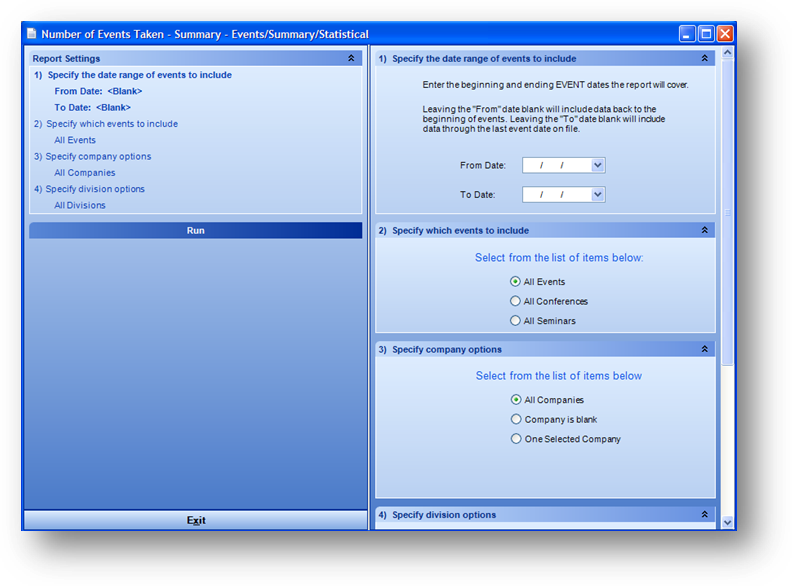Click the scroll down arrow of right panel
The image size is (792, 586).
(727, 522)
